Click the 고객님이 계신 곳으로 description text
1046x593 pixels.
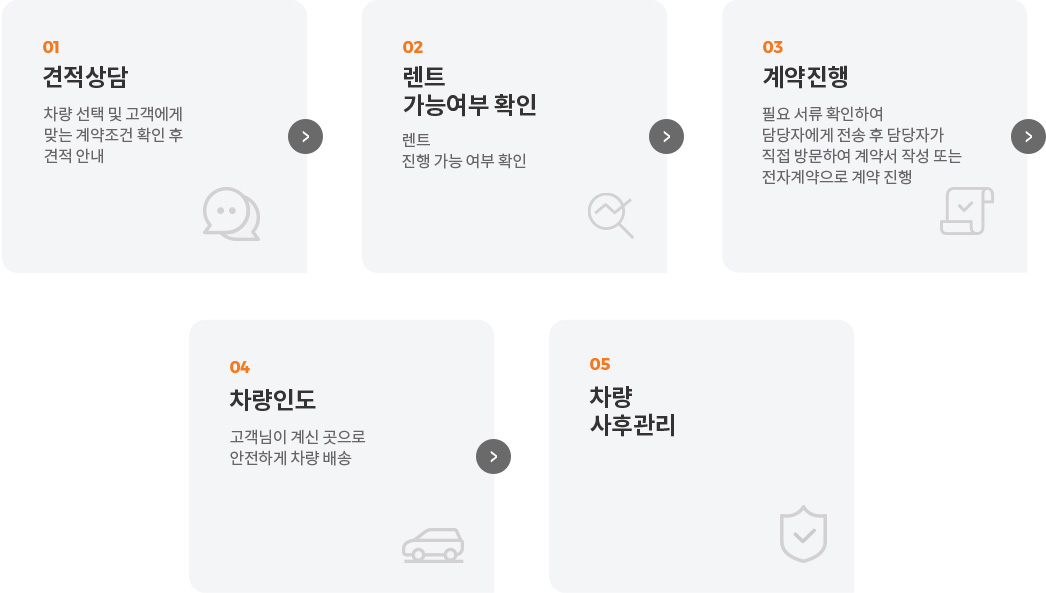298,437
